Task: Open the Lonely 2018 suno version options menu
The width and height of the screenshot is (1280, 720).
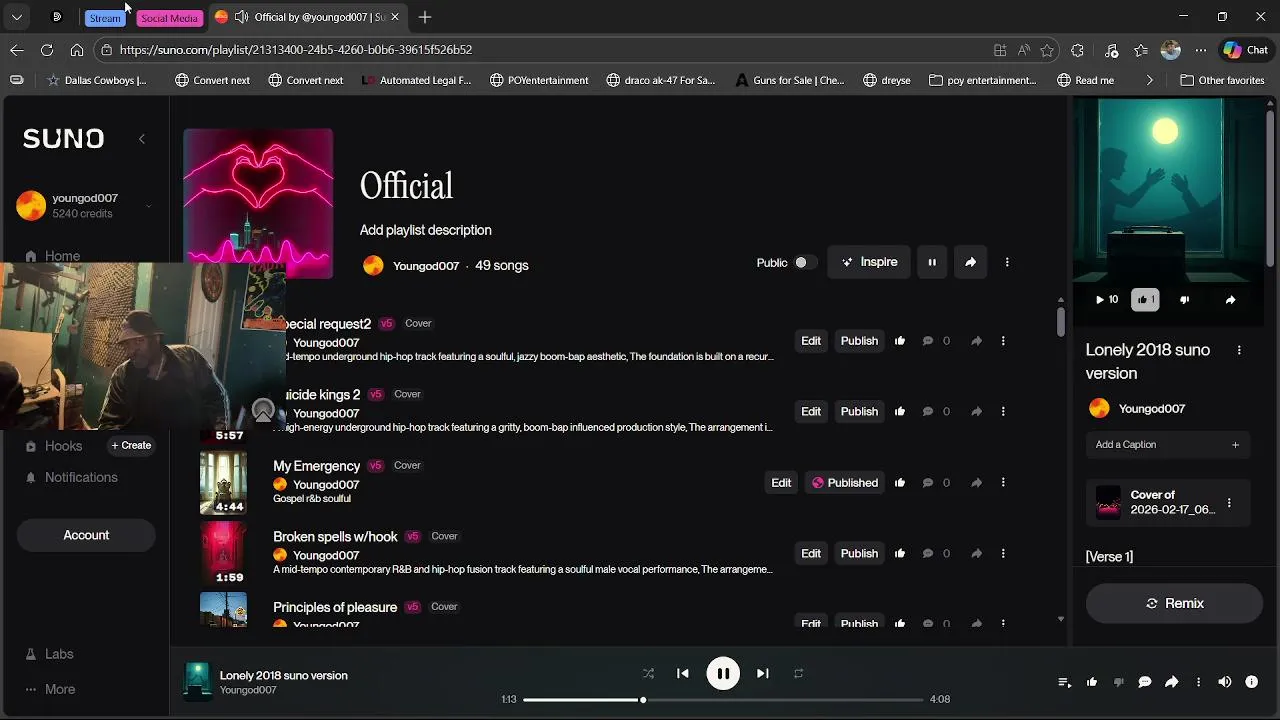Action: (x=1239, y=350)
